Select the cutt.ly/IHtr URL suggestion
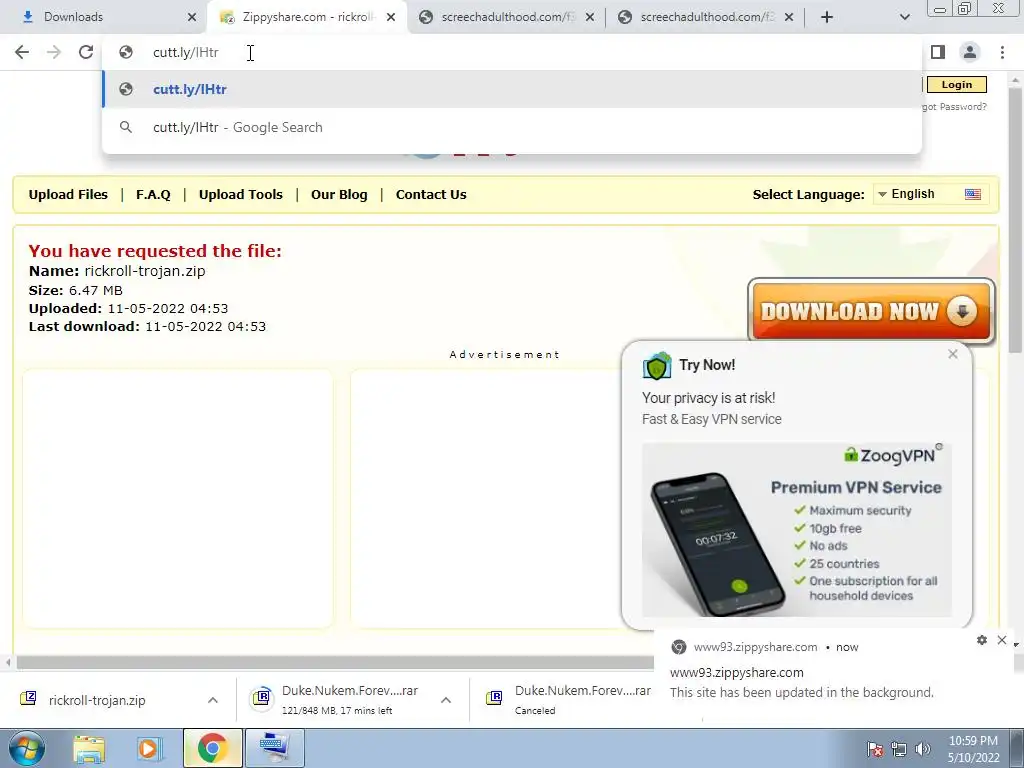The width and height of the screenshot is (1024, 768). point(512,89)
